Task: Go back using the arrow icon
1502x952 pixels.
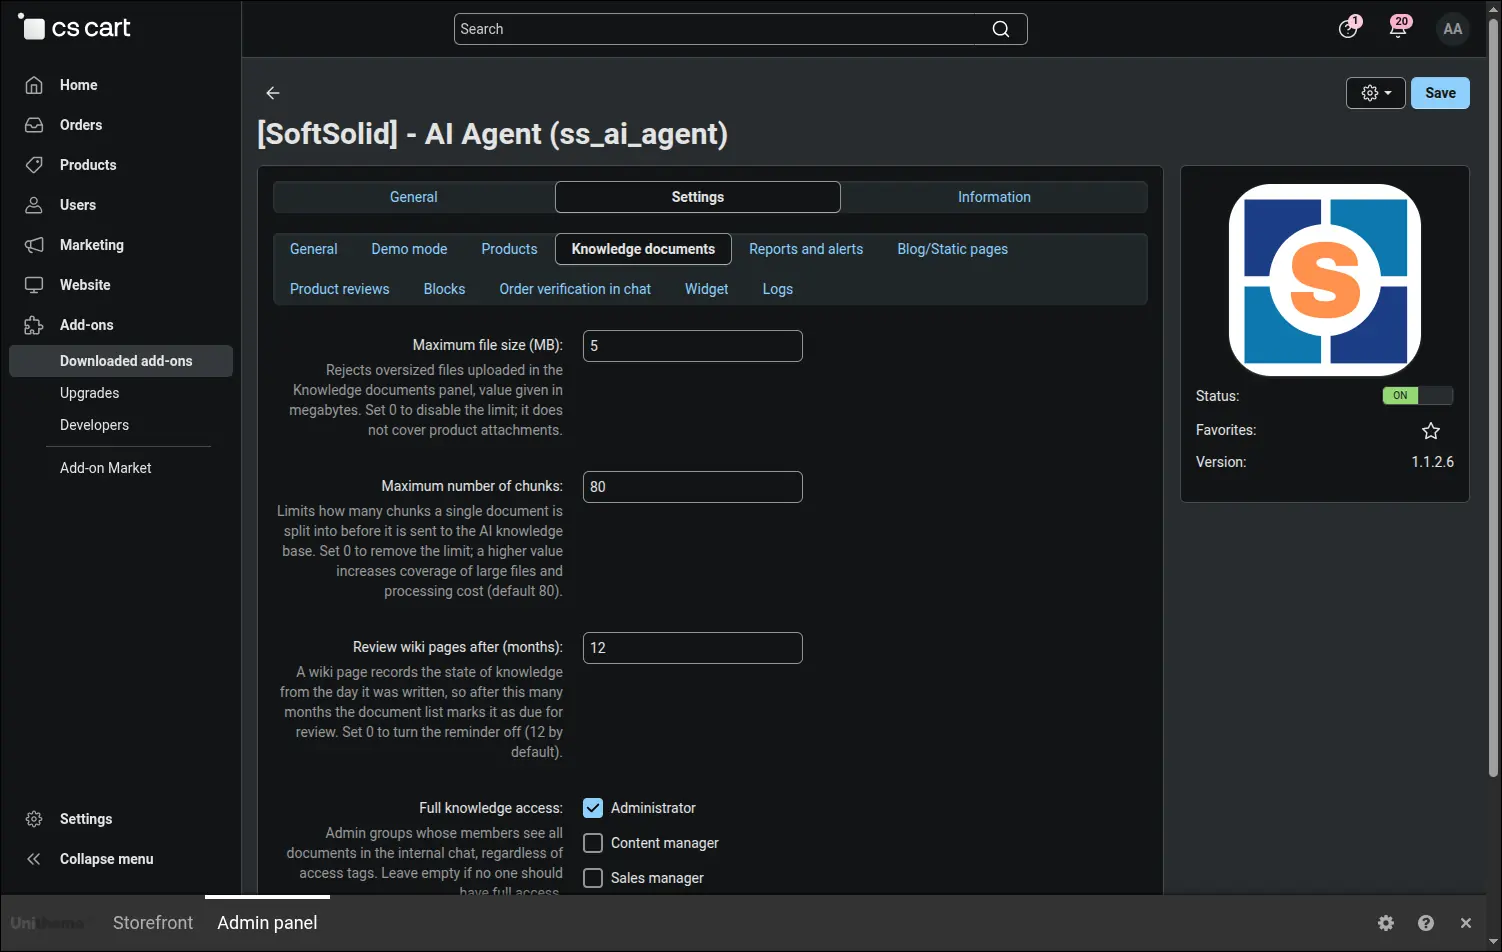Action: coord(273,93)
